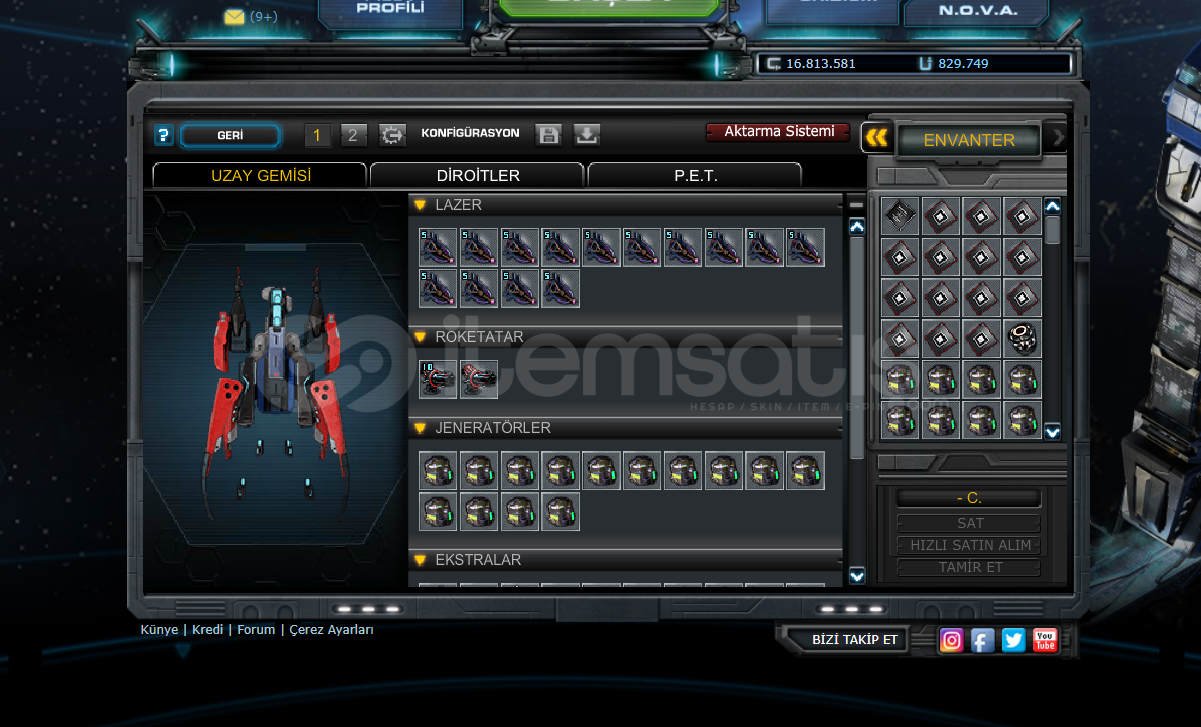Open the Çerez Ayarları footer link

(x=331, y=630)
